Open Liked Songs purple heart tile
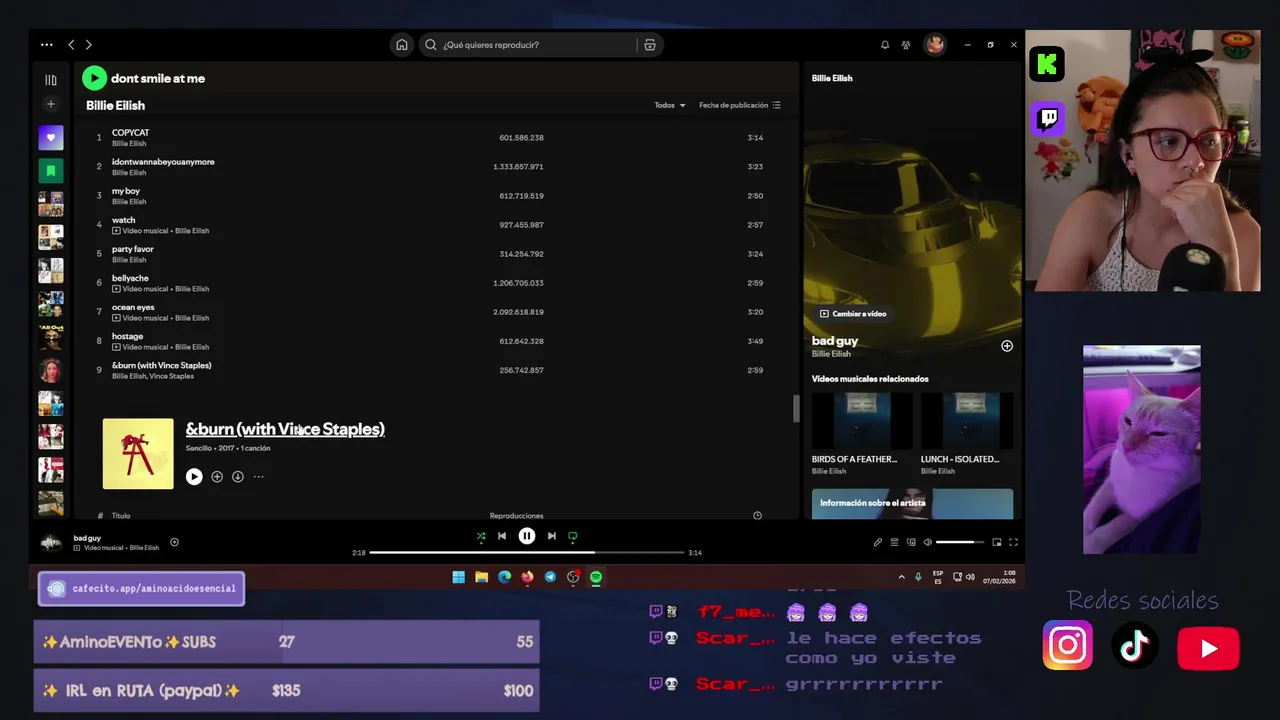Viewport: 1280px width, 720px height. tap(51, 138)
